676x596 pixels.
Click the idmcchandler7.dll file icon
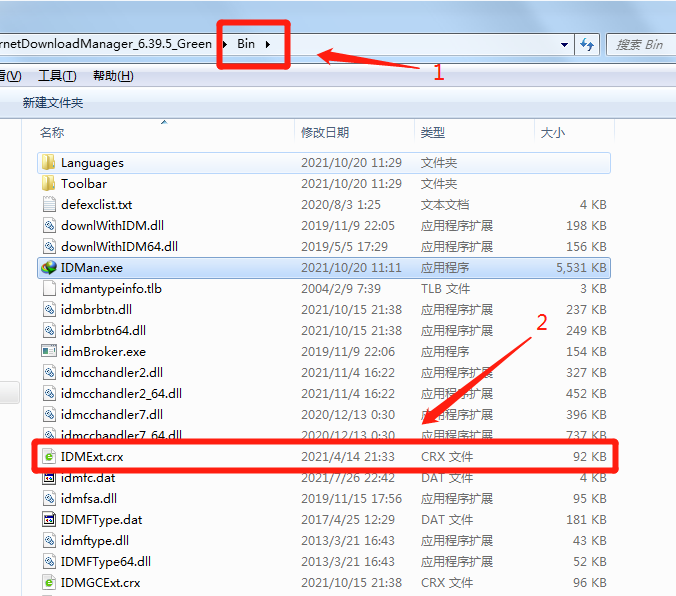click(x=49, y=414)
